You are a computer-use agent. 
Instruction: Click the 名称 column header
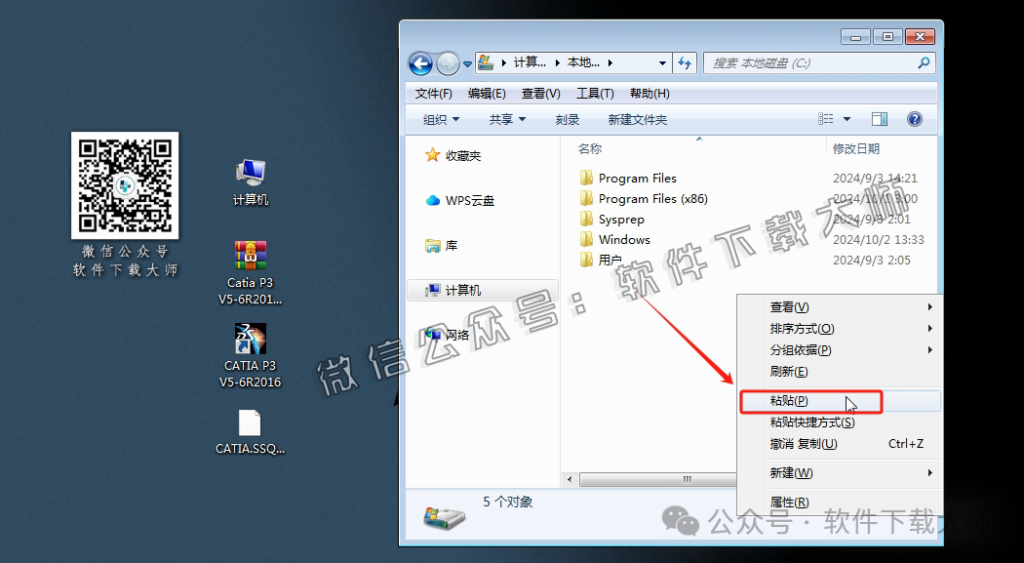coord(590,149)
